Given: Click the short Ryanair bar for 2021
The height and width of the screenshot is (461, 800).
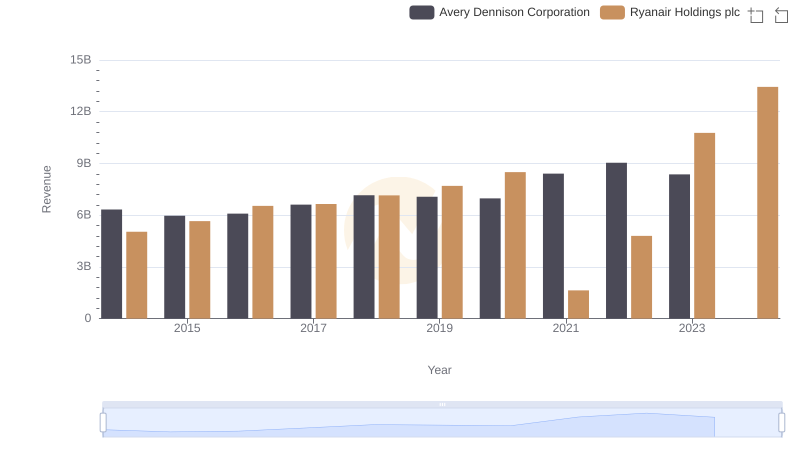Looking at the screenshot, I should 578,304.
